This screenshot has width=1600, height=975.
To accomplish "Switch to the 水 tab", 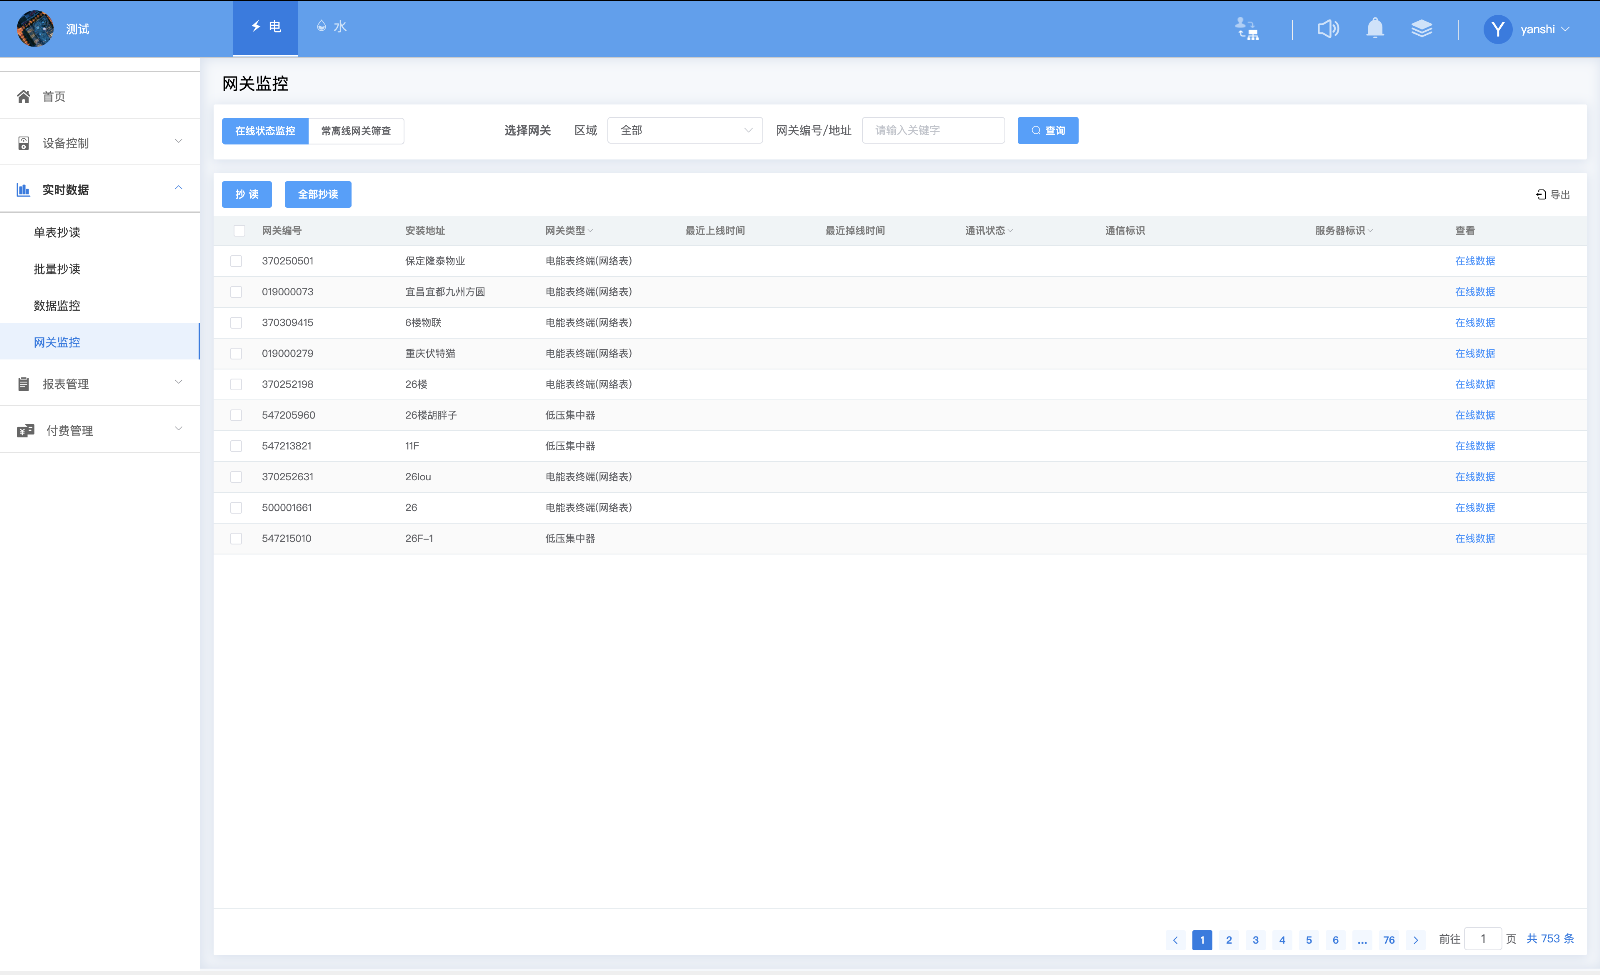I will point(331,27).
